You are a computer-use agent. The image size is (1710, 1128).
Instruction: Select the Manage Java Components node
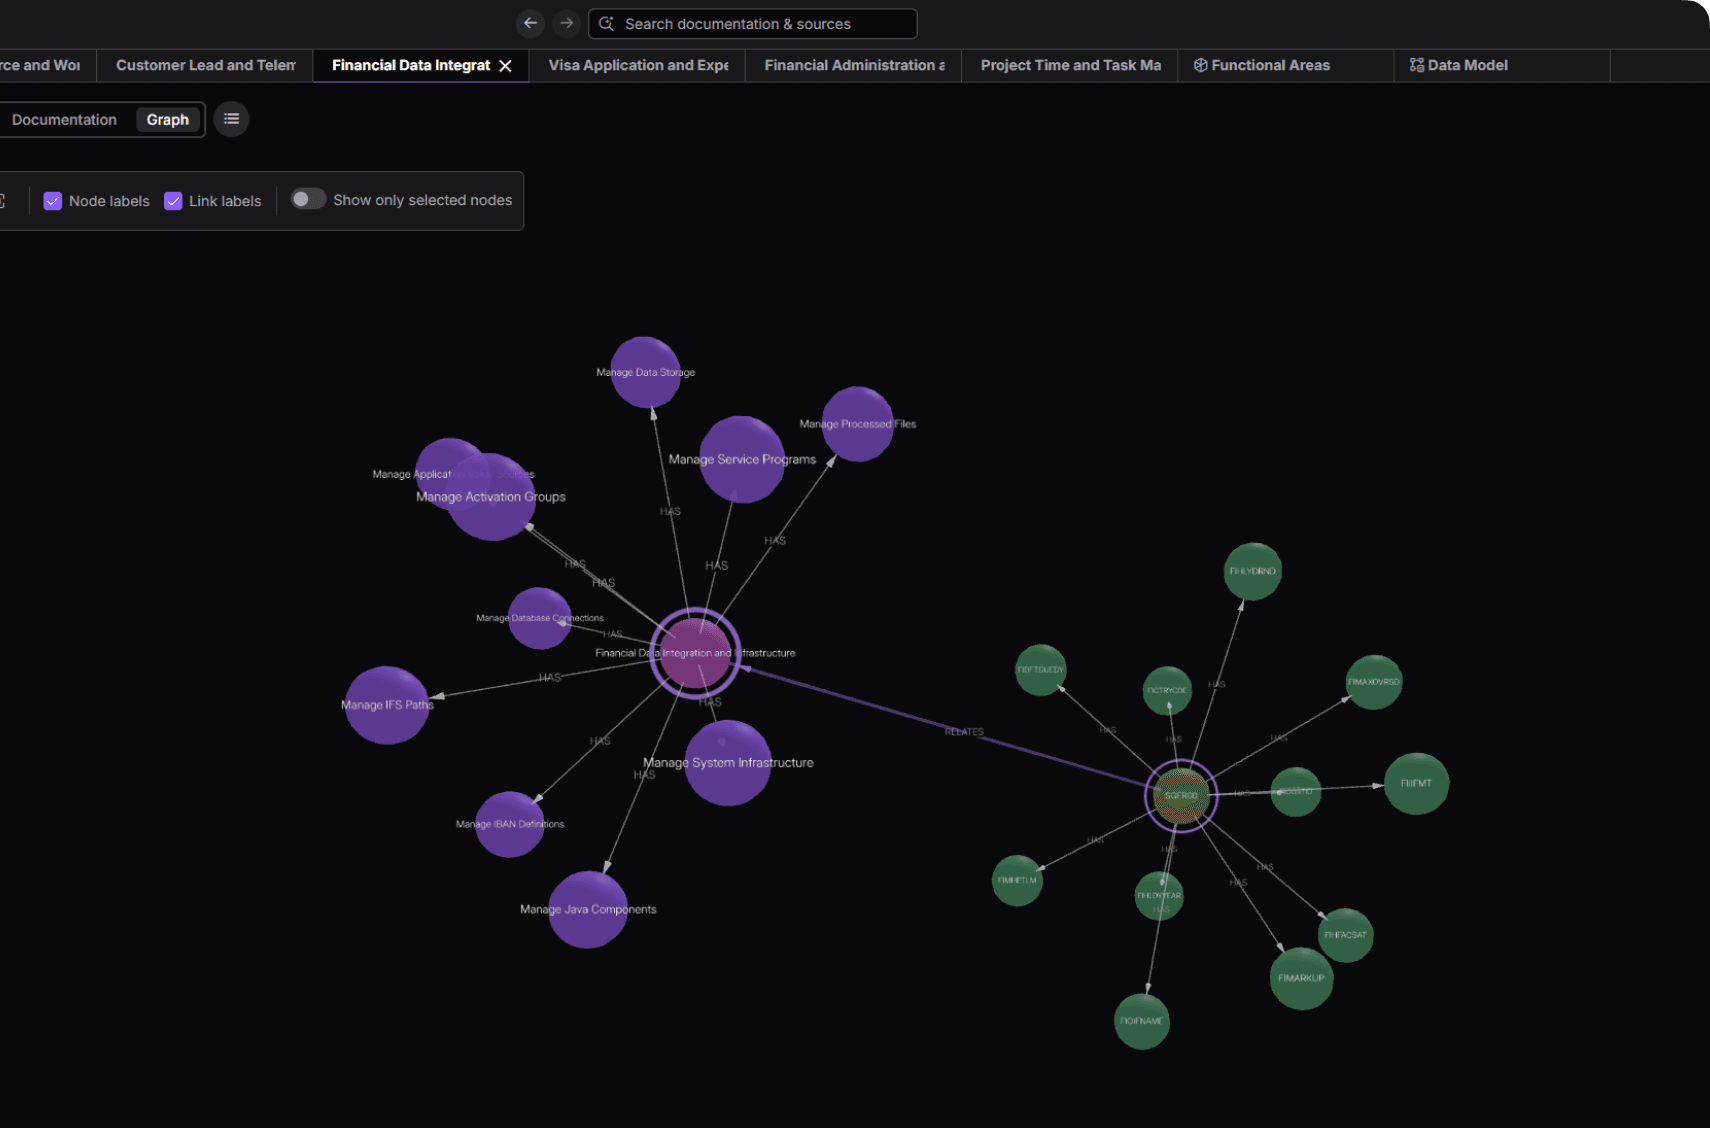588,909
